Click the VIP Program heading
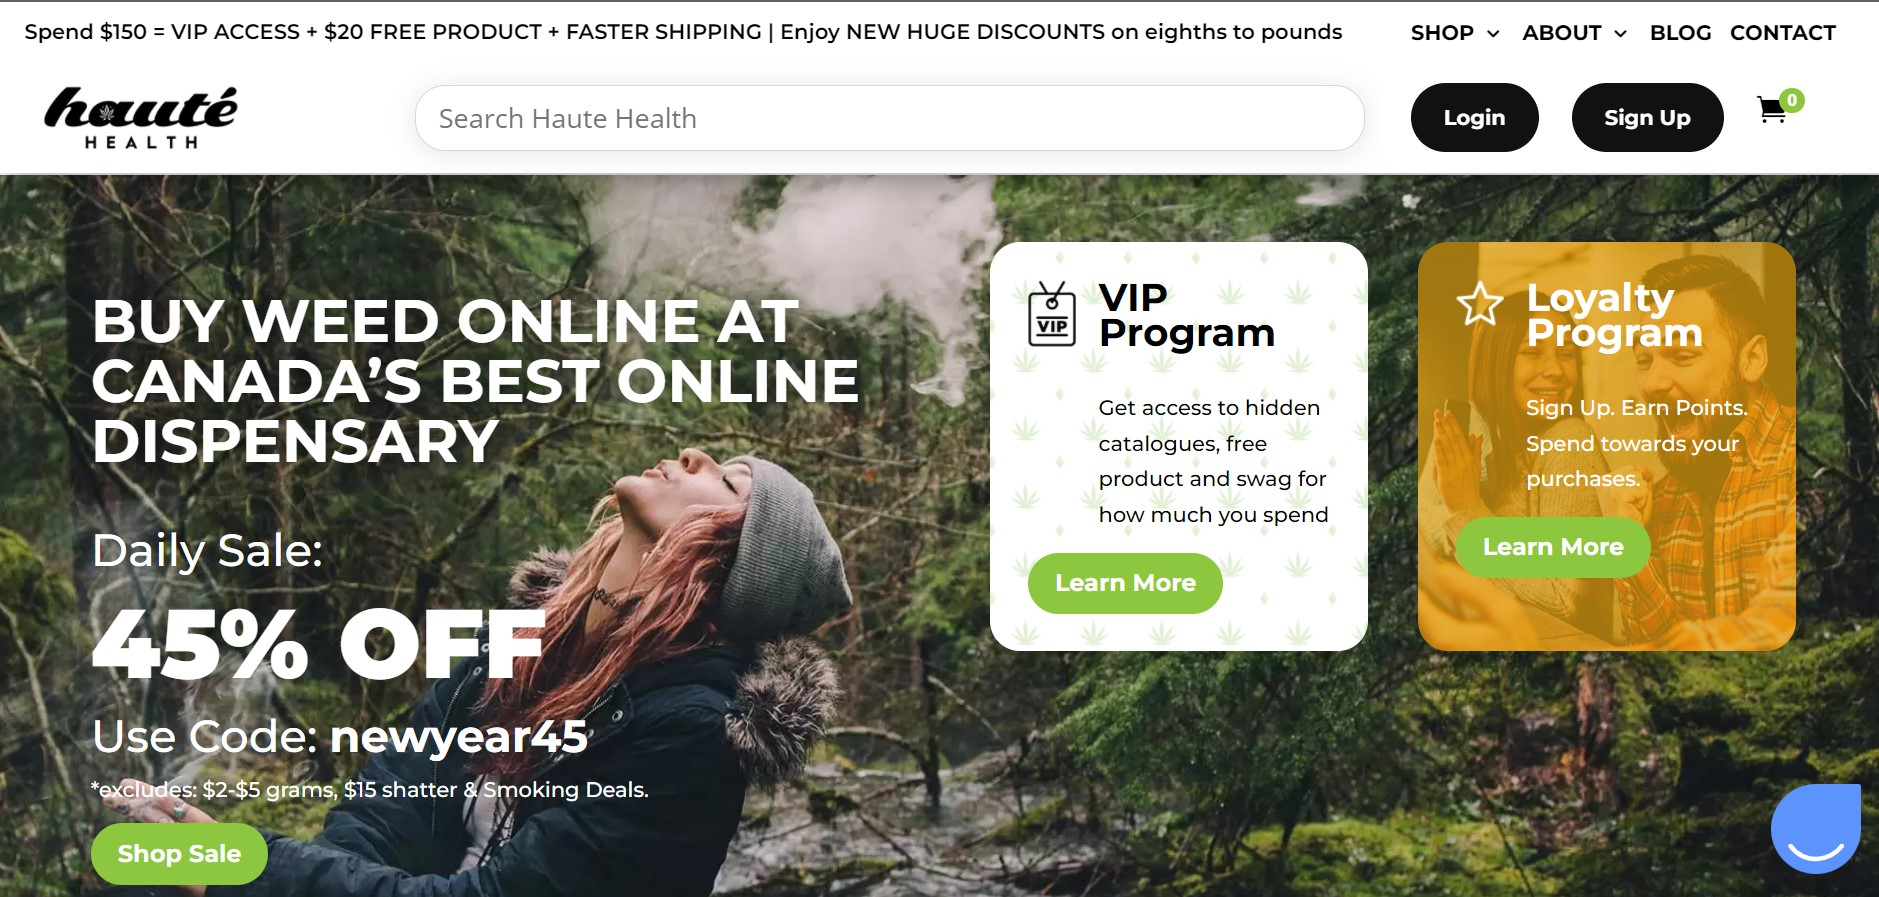 pos(1186,315)
